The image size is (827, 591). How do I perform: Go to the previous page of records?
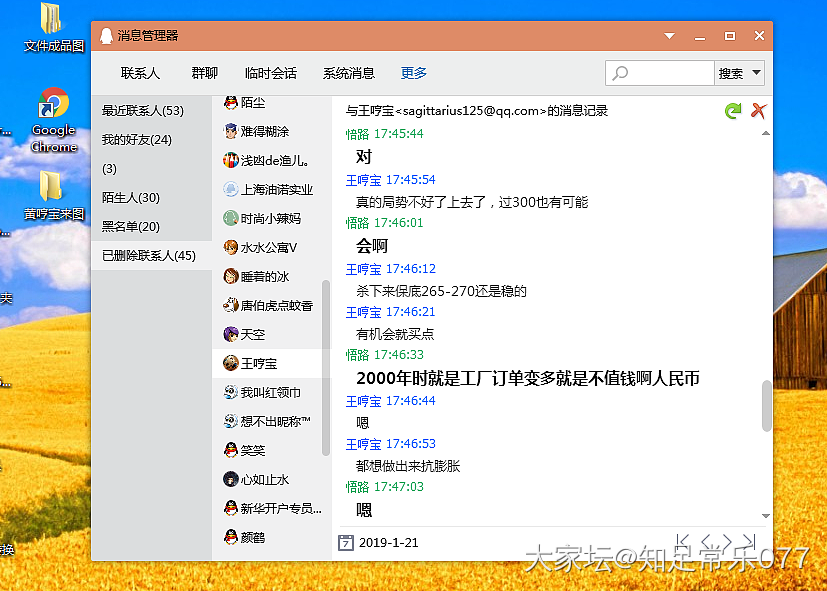(x=708, y=542)
